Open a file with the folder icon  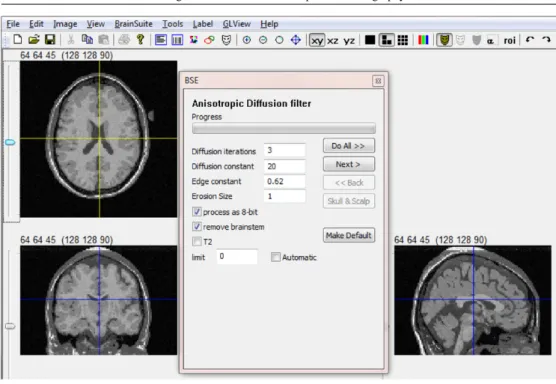pyautogui.click(x=34, y=39)
